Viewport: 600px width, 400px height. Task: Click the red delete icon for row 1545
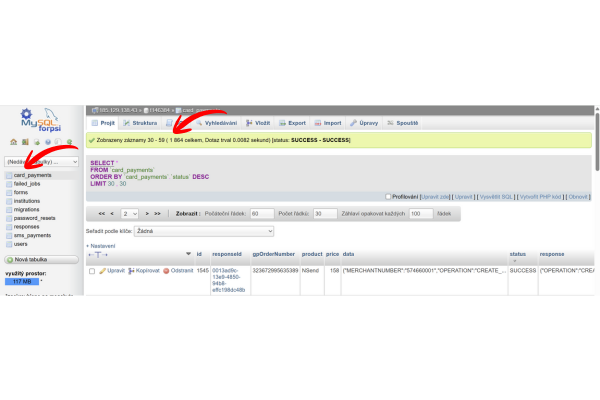click(166, 270)
